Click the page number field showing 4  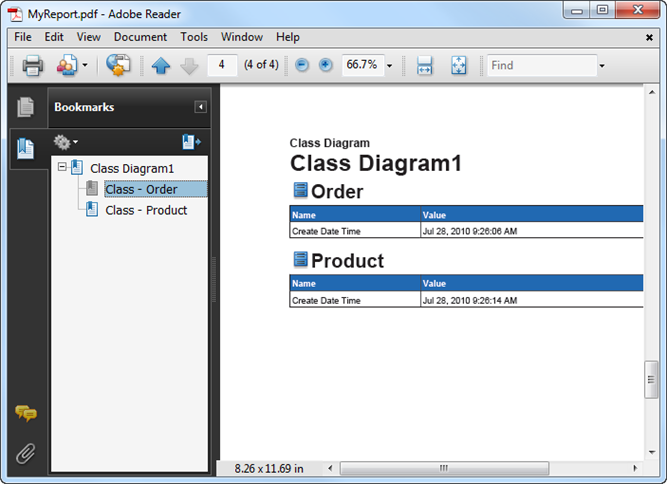[x=222, y=65]
